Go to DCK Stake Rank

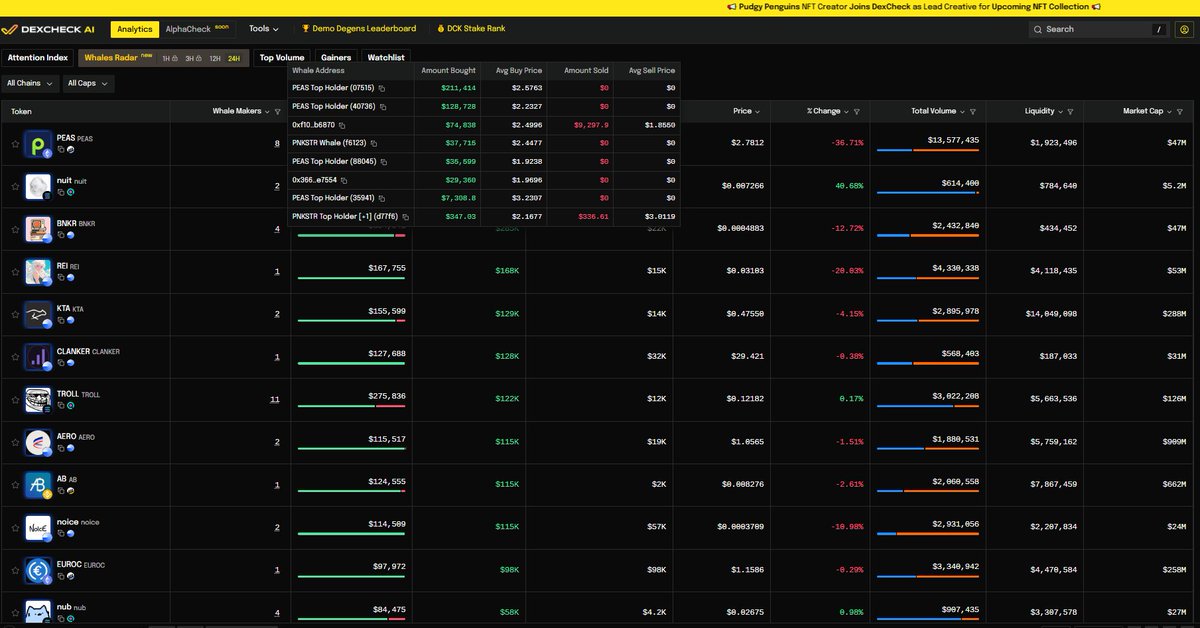469,29
